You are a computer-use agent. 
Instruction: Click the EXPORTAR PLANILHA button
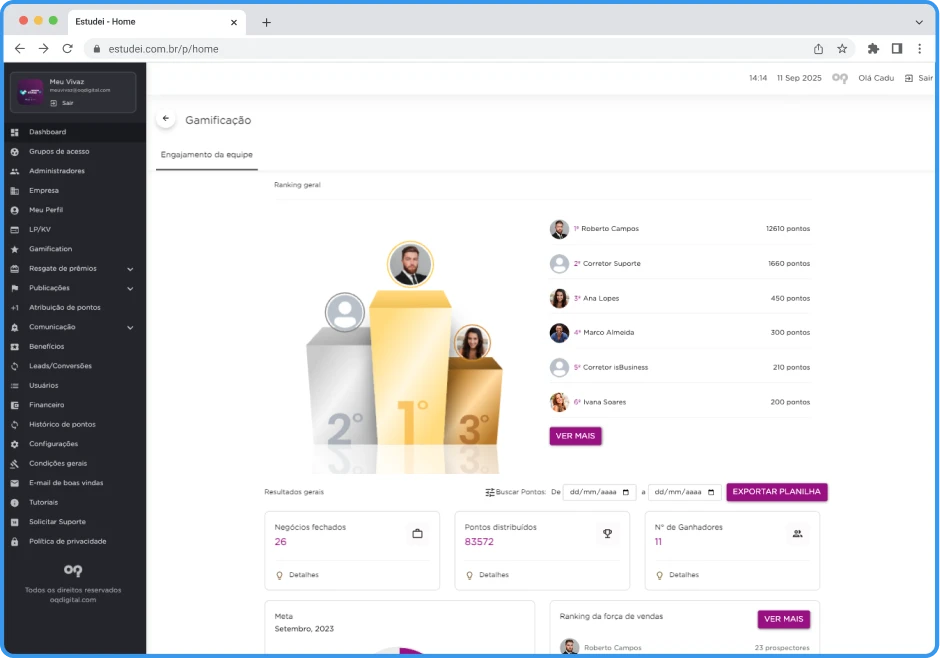pyautogui.click(x=776, y=492)
